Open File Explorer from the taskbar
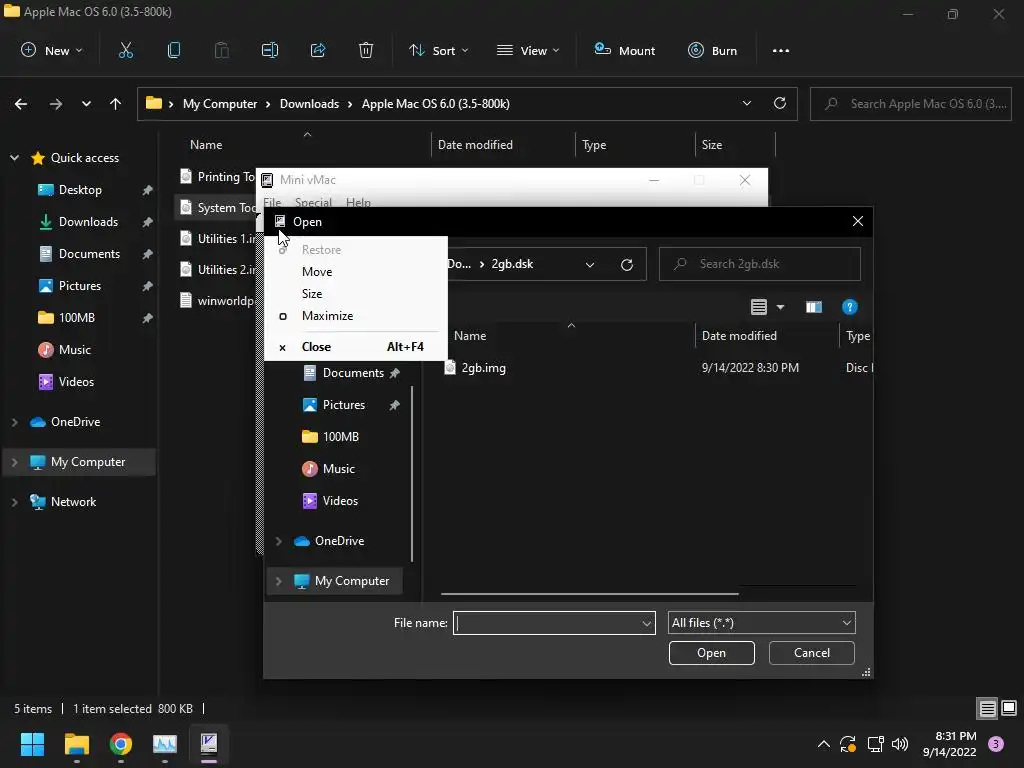This screenshot has width=1024, height=768. click(76, 744)
